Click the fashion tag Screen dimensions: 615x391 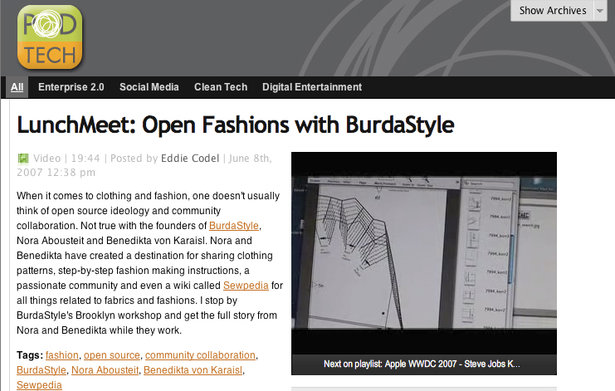(x=62, y=355)
